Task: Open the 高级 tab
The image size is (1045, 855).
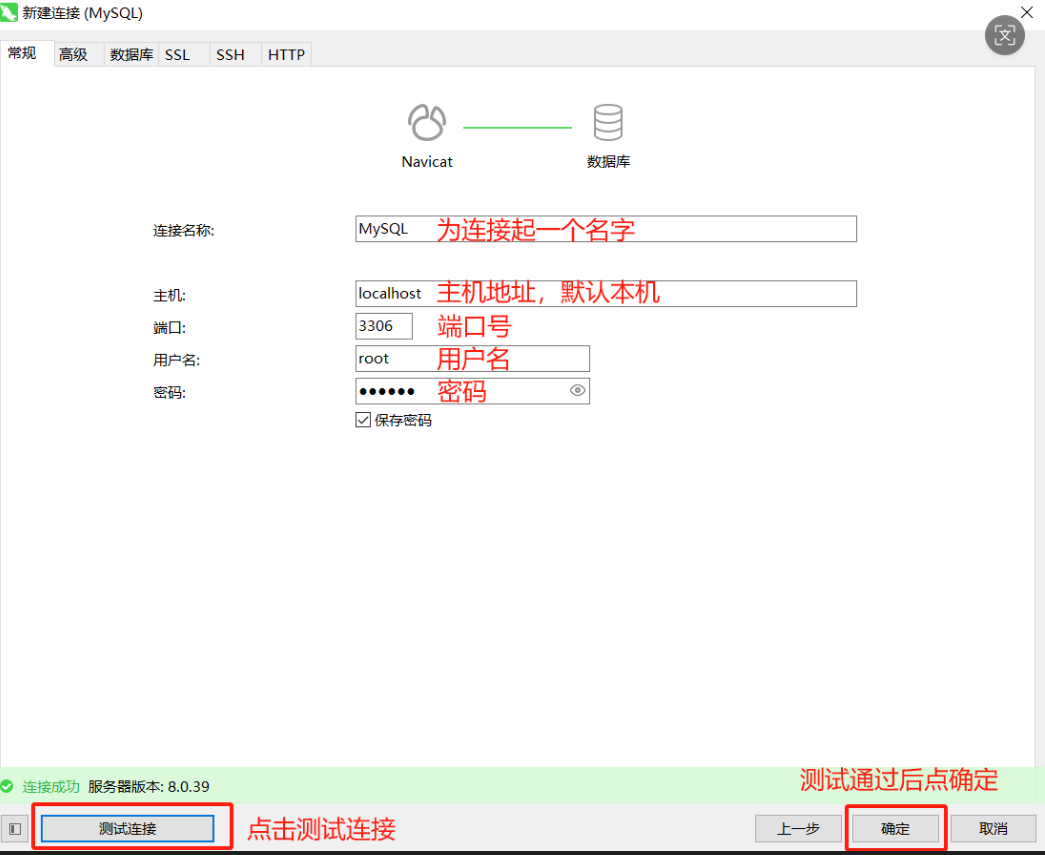Action: pos(78,55)
